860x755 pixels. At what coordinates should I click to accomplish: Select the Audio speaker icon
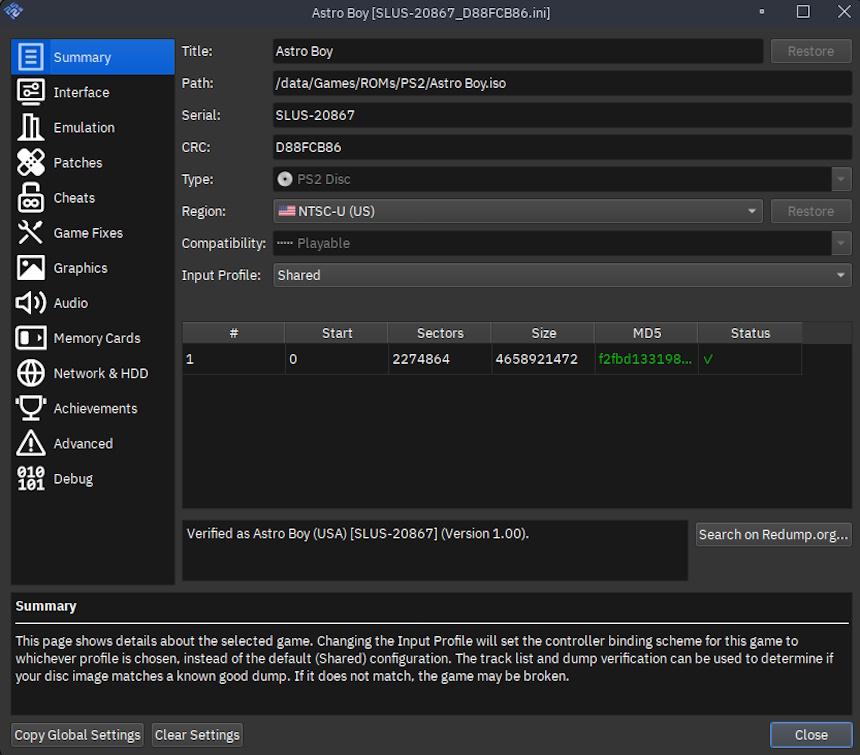click(x=31, y=303)
